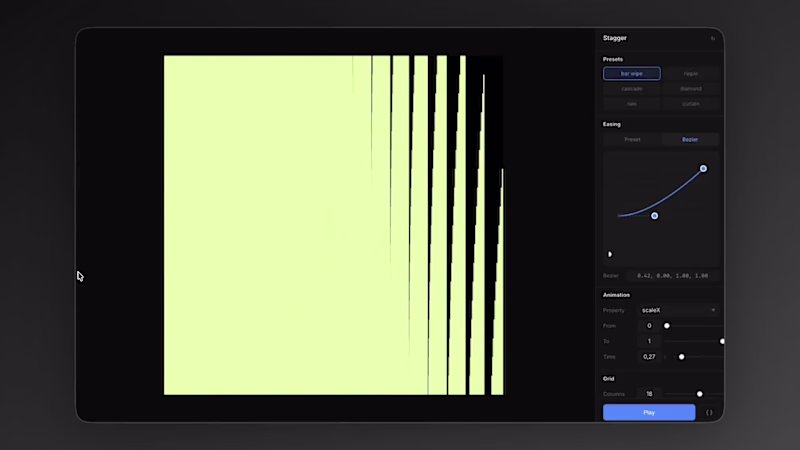Click the lower bezier curve control handle

coord(655,216)
